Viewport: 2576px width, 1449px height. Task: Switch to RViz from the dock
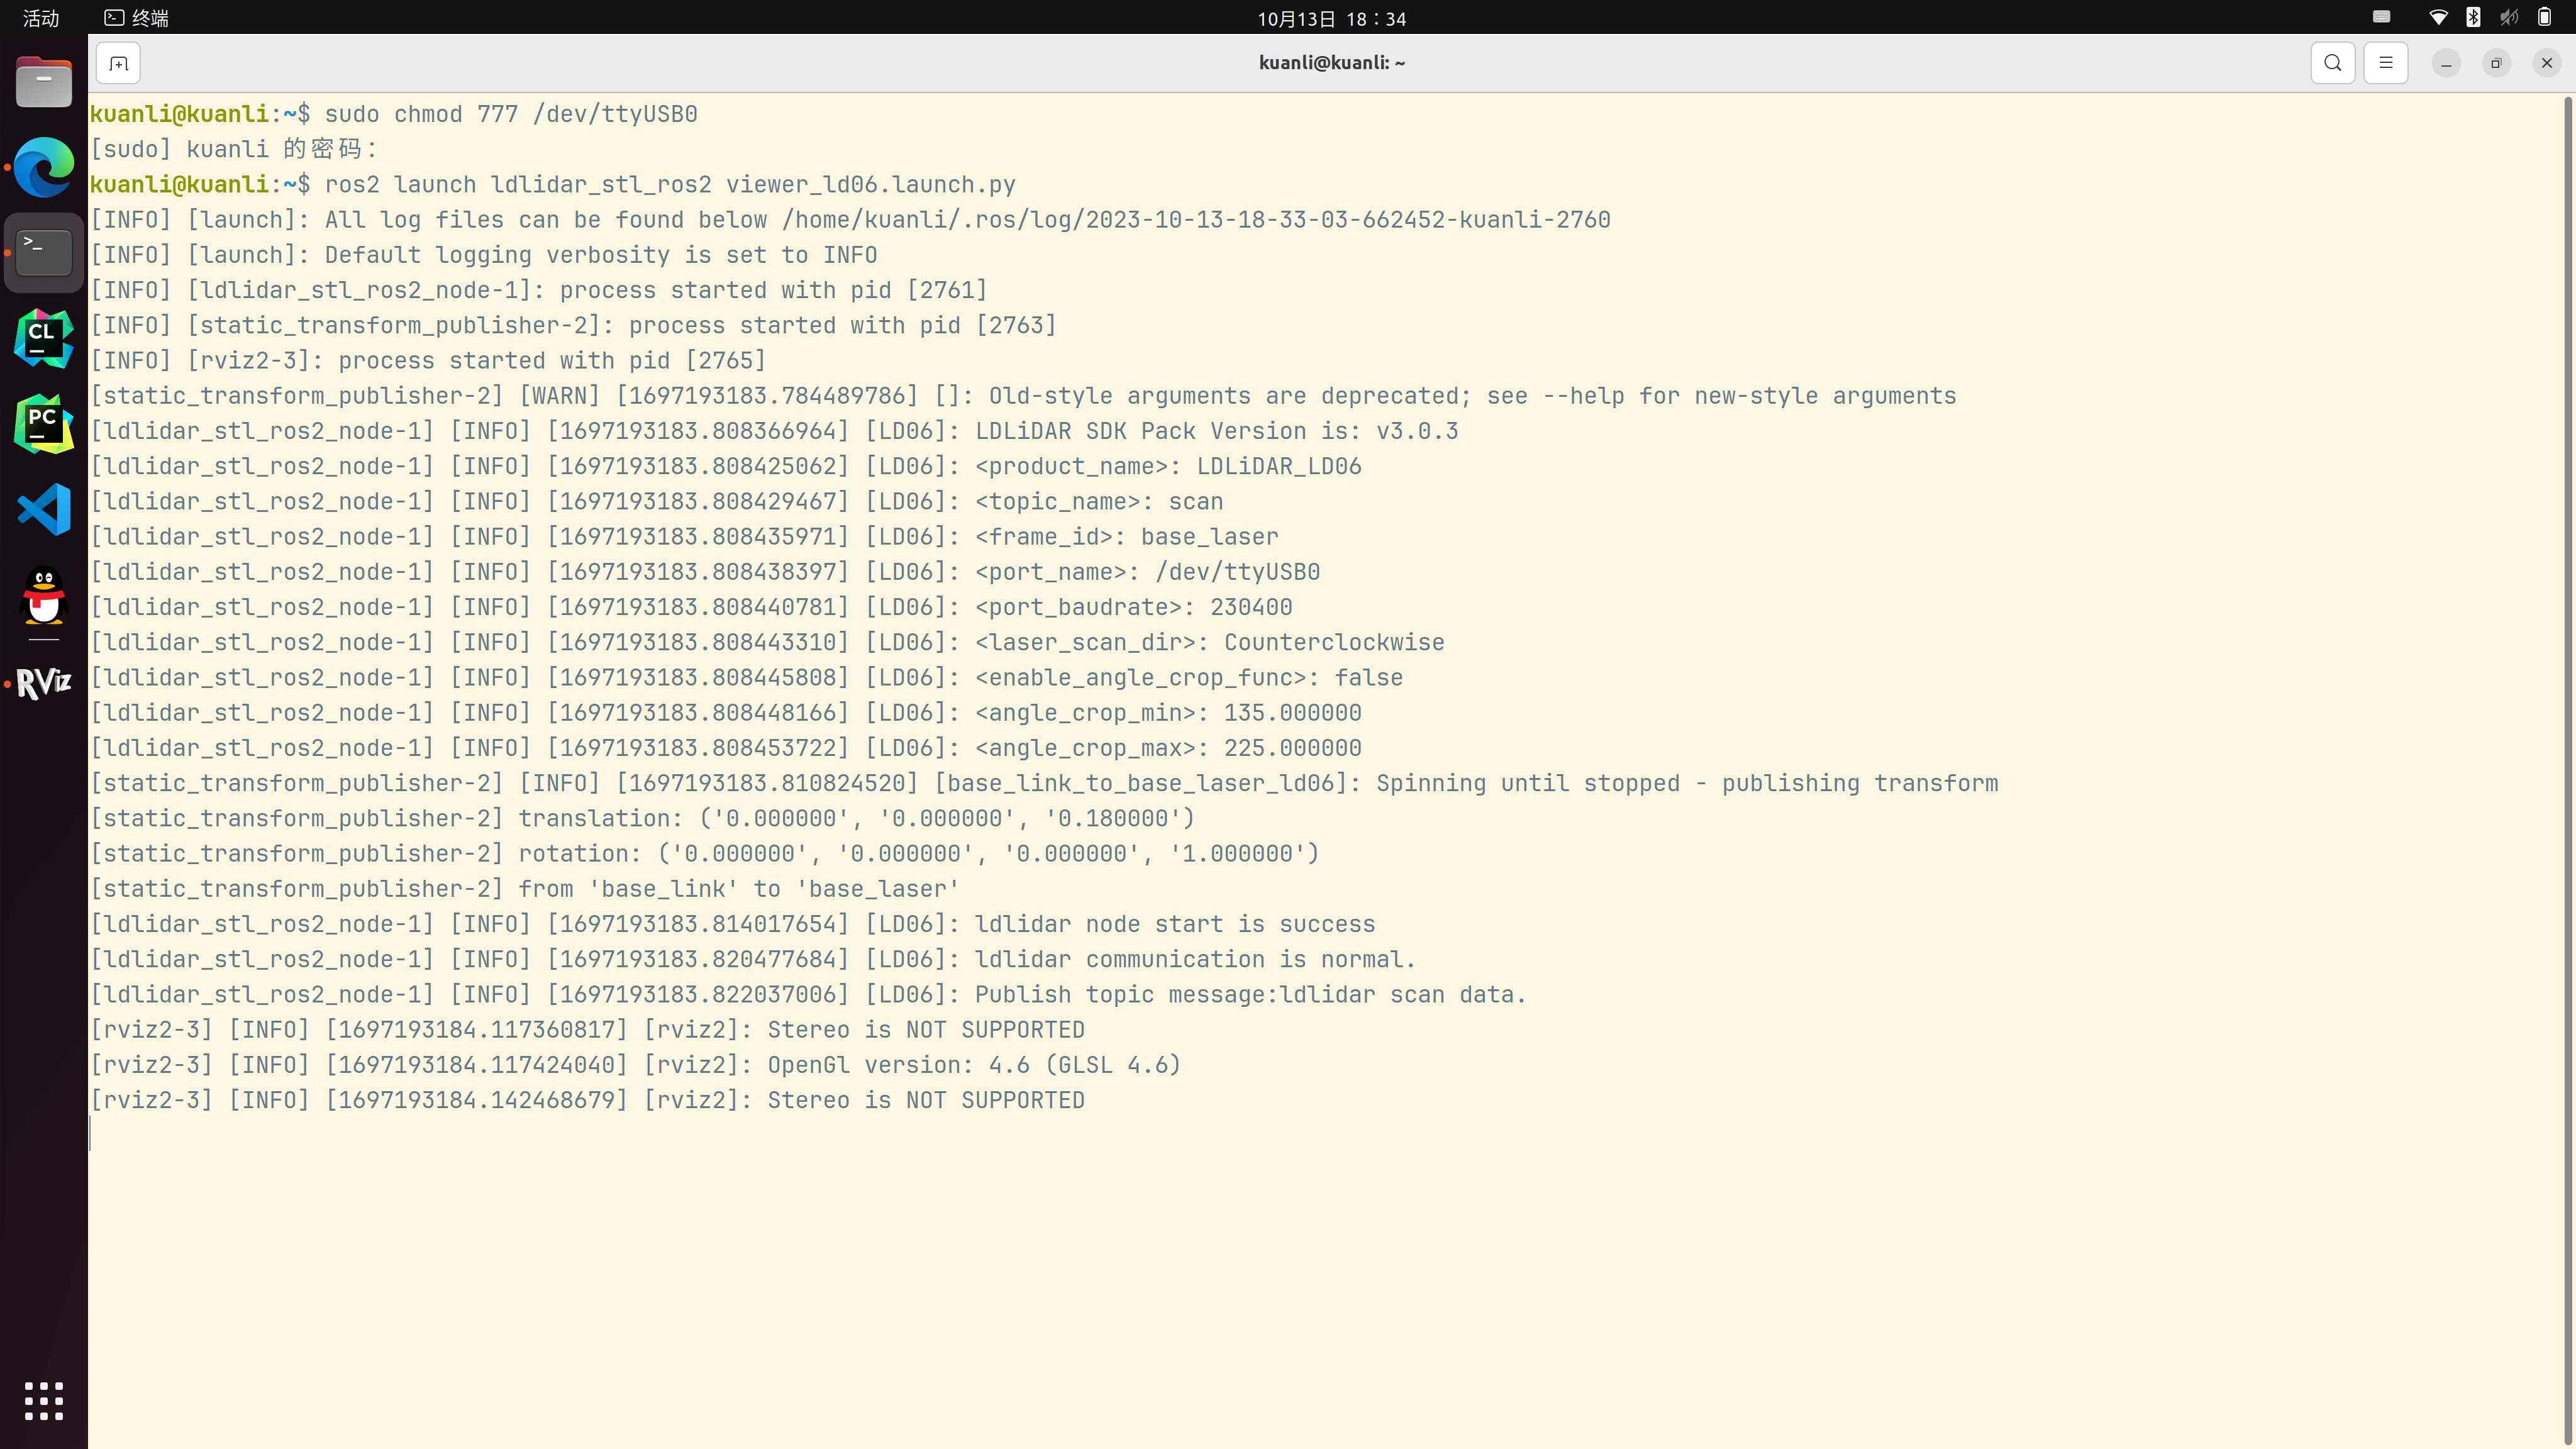click(44, 683)
